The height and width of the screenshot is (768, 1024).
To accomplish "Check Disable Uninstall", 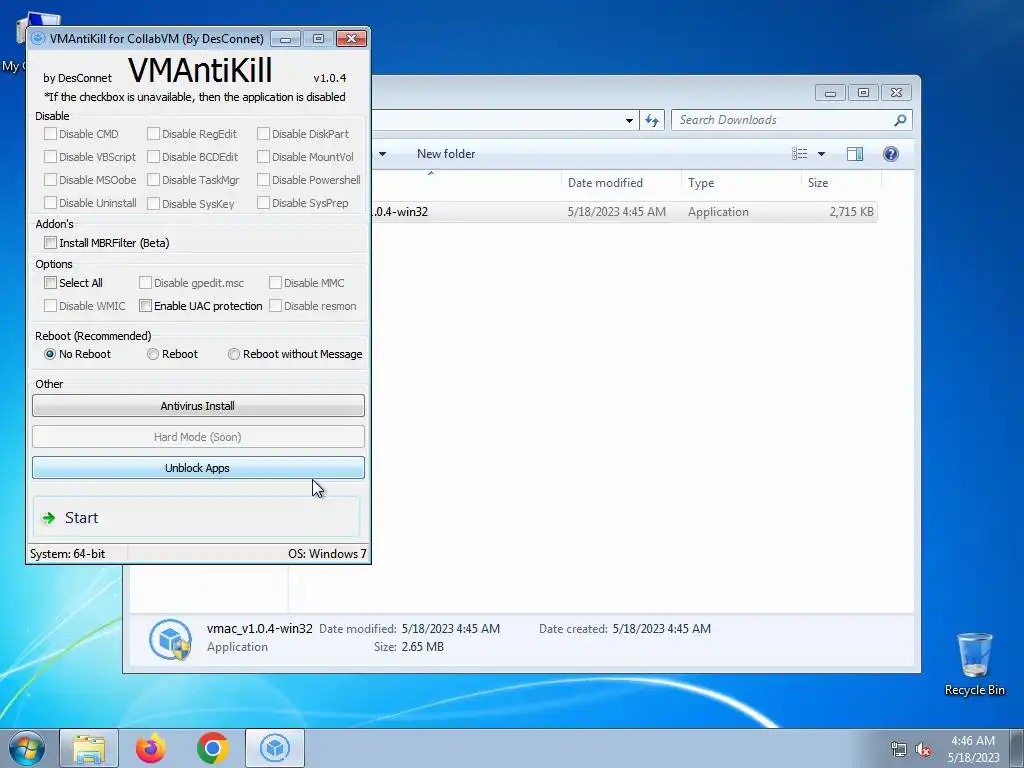I will (50, 203).
